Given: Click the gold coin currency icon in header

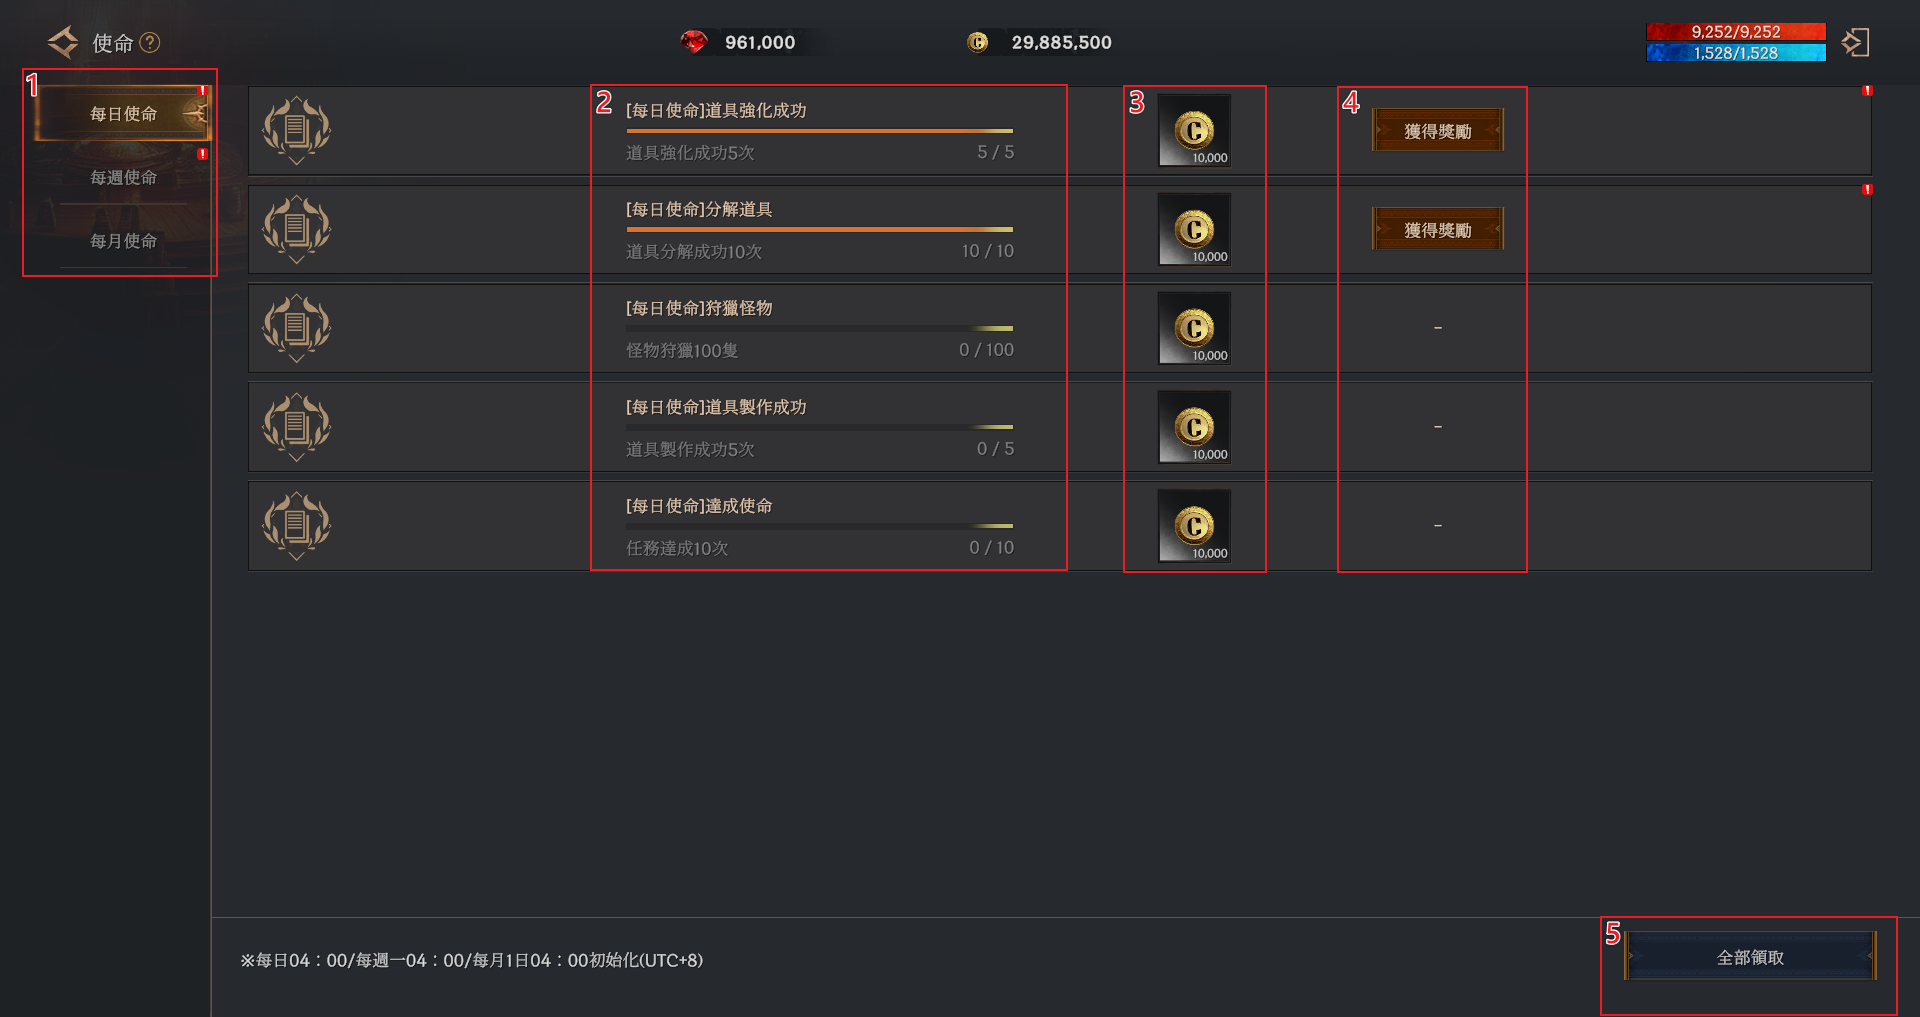Looking at the screenshot, I should [x=977, y=42].
